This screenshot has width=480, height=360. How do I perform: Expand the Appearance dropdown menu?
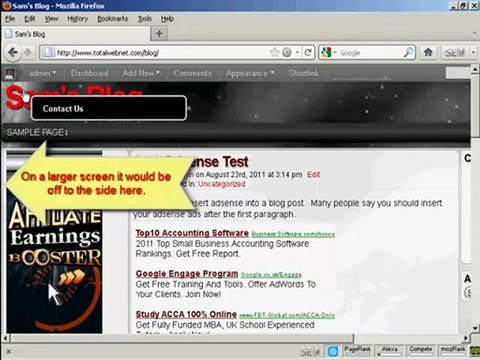[250, 73]
